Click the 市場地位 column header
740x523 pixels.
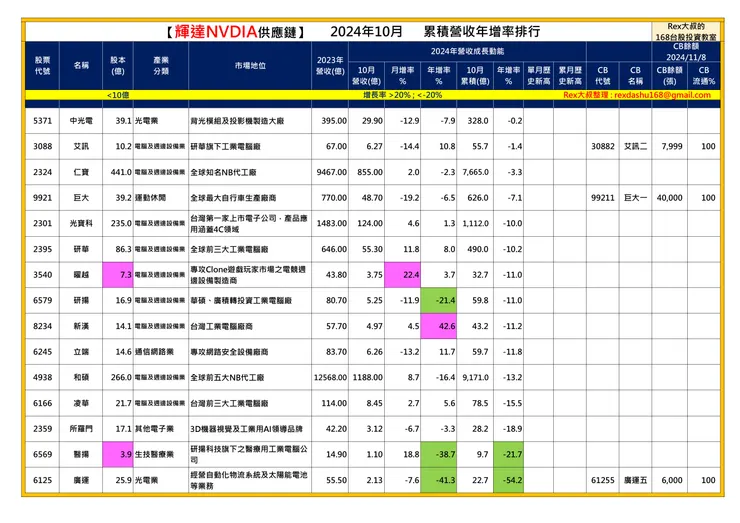(x=250, y=66)
